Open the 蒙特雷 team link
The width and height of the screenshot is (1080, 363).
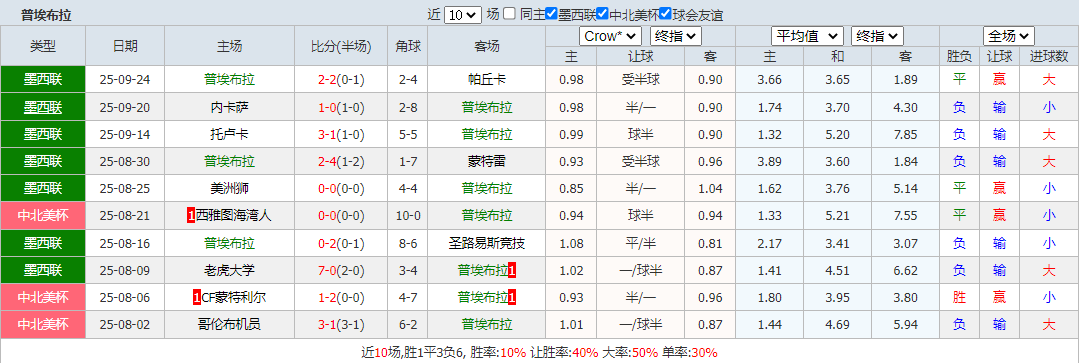(x=486, y=162)
